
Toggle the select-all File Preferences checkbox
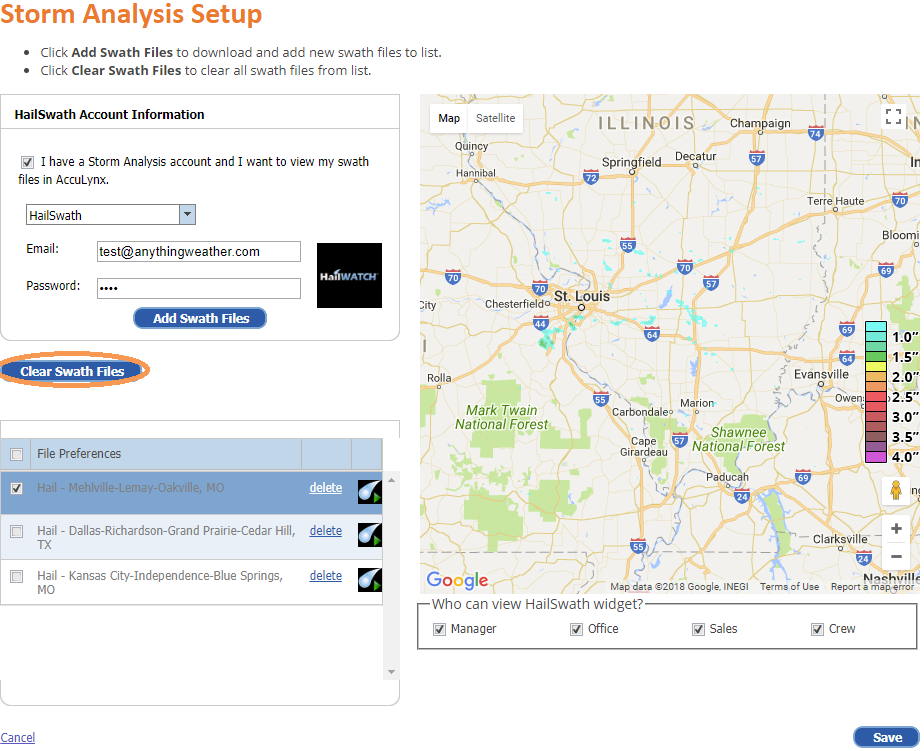point(16,454)
